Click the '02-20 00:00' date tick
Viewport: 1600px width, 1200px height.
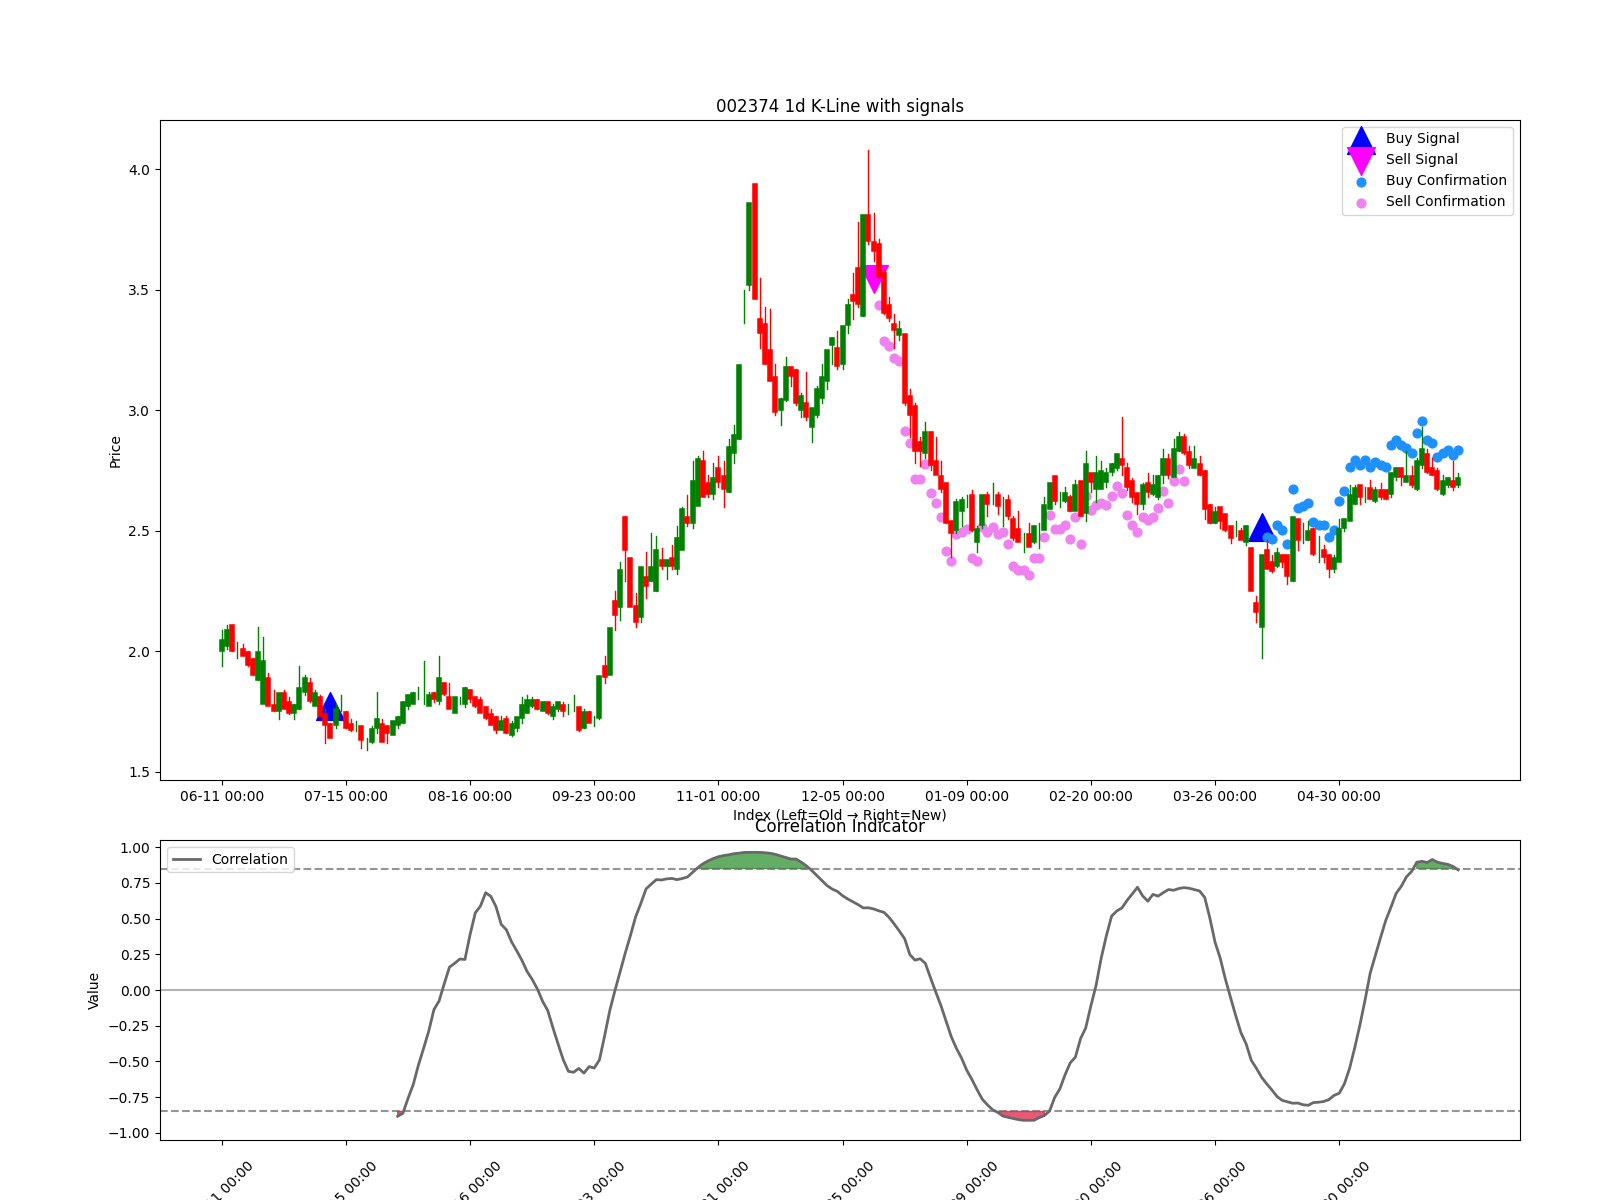(x=1091, y=796)
